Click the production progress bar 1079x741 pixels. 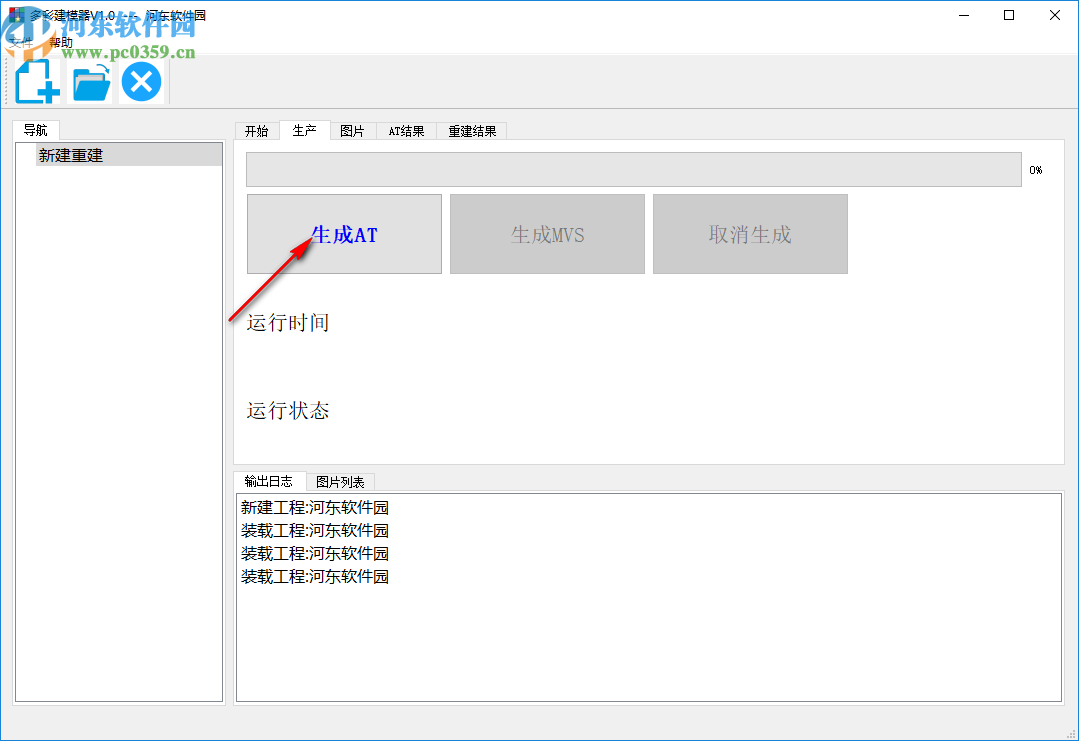(634, 169)
